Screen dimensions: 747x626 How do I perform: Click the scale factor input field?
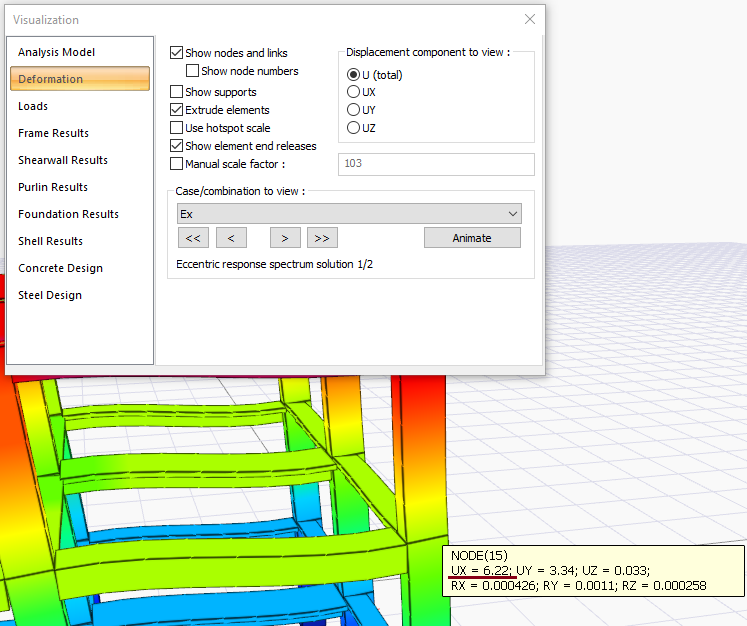click(436, 164)
